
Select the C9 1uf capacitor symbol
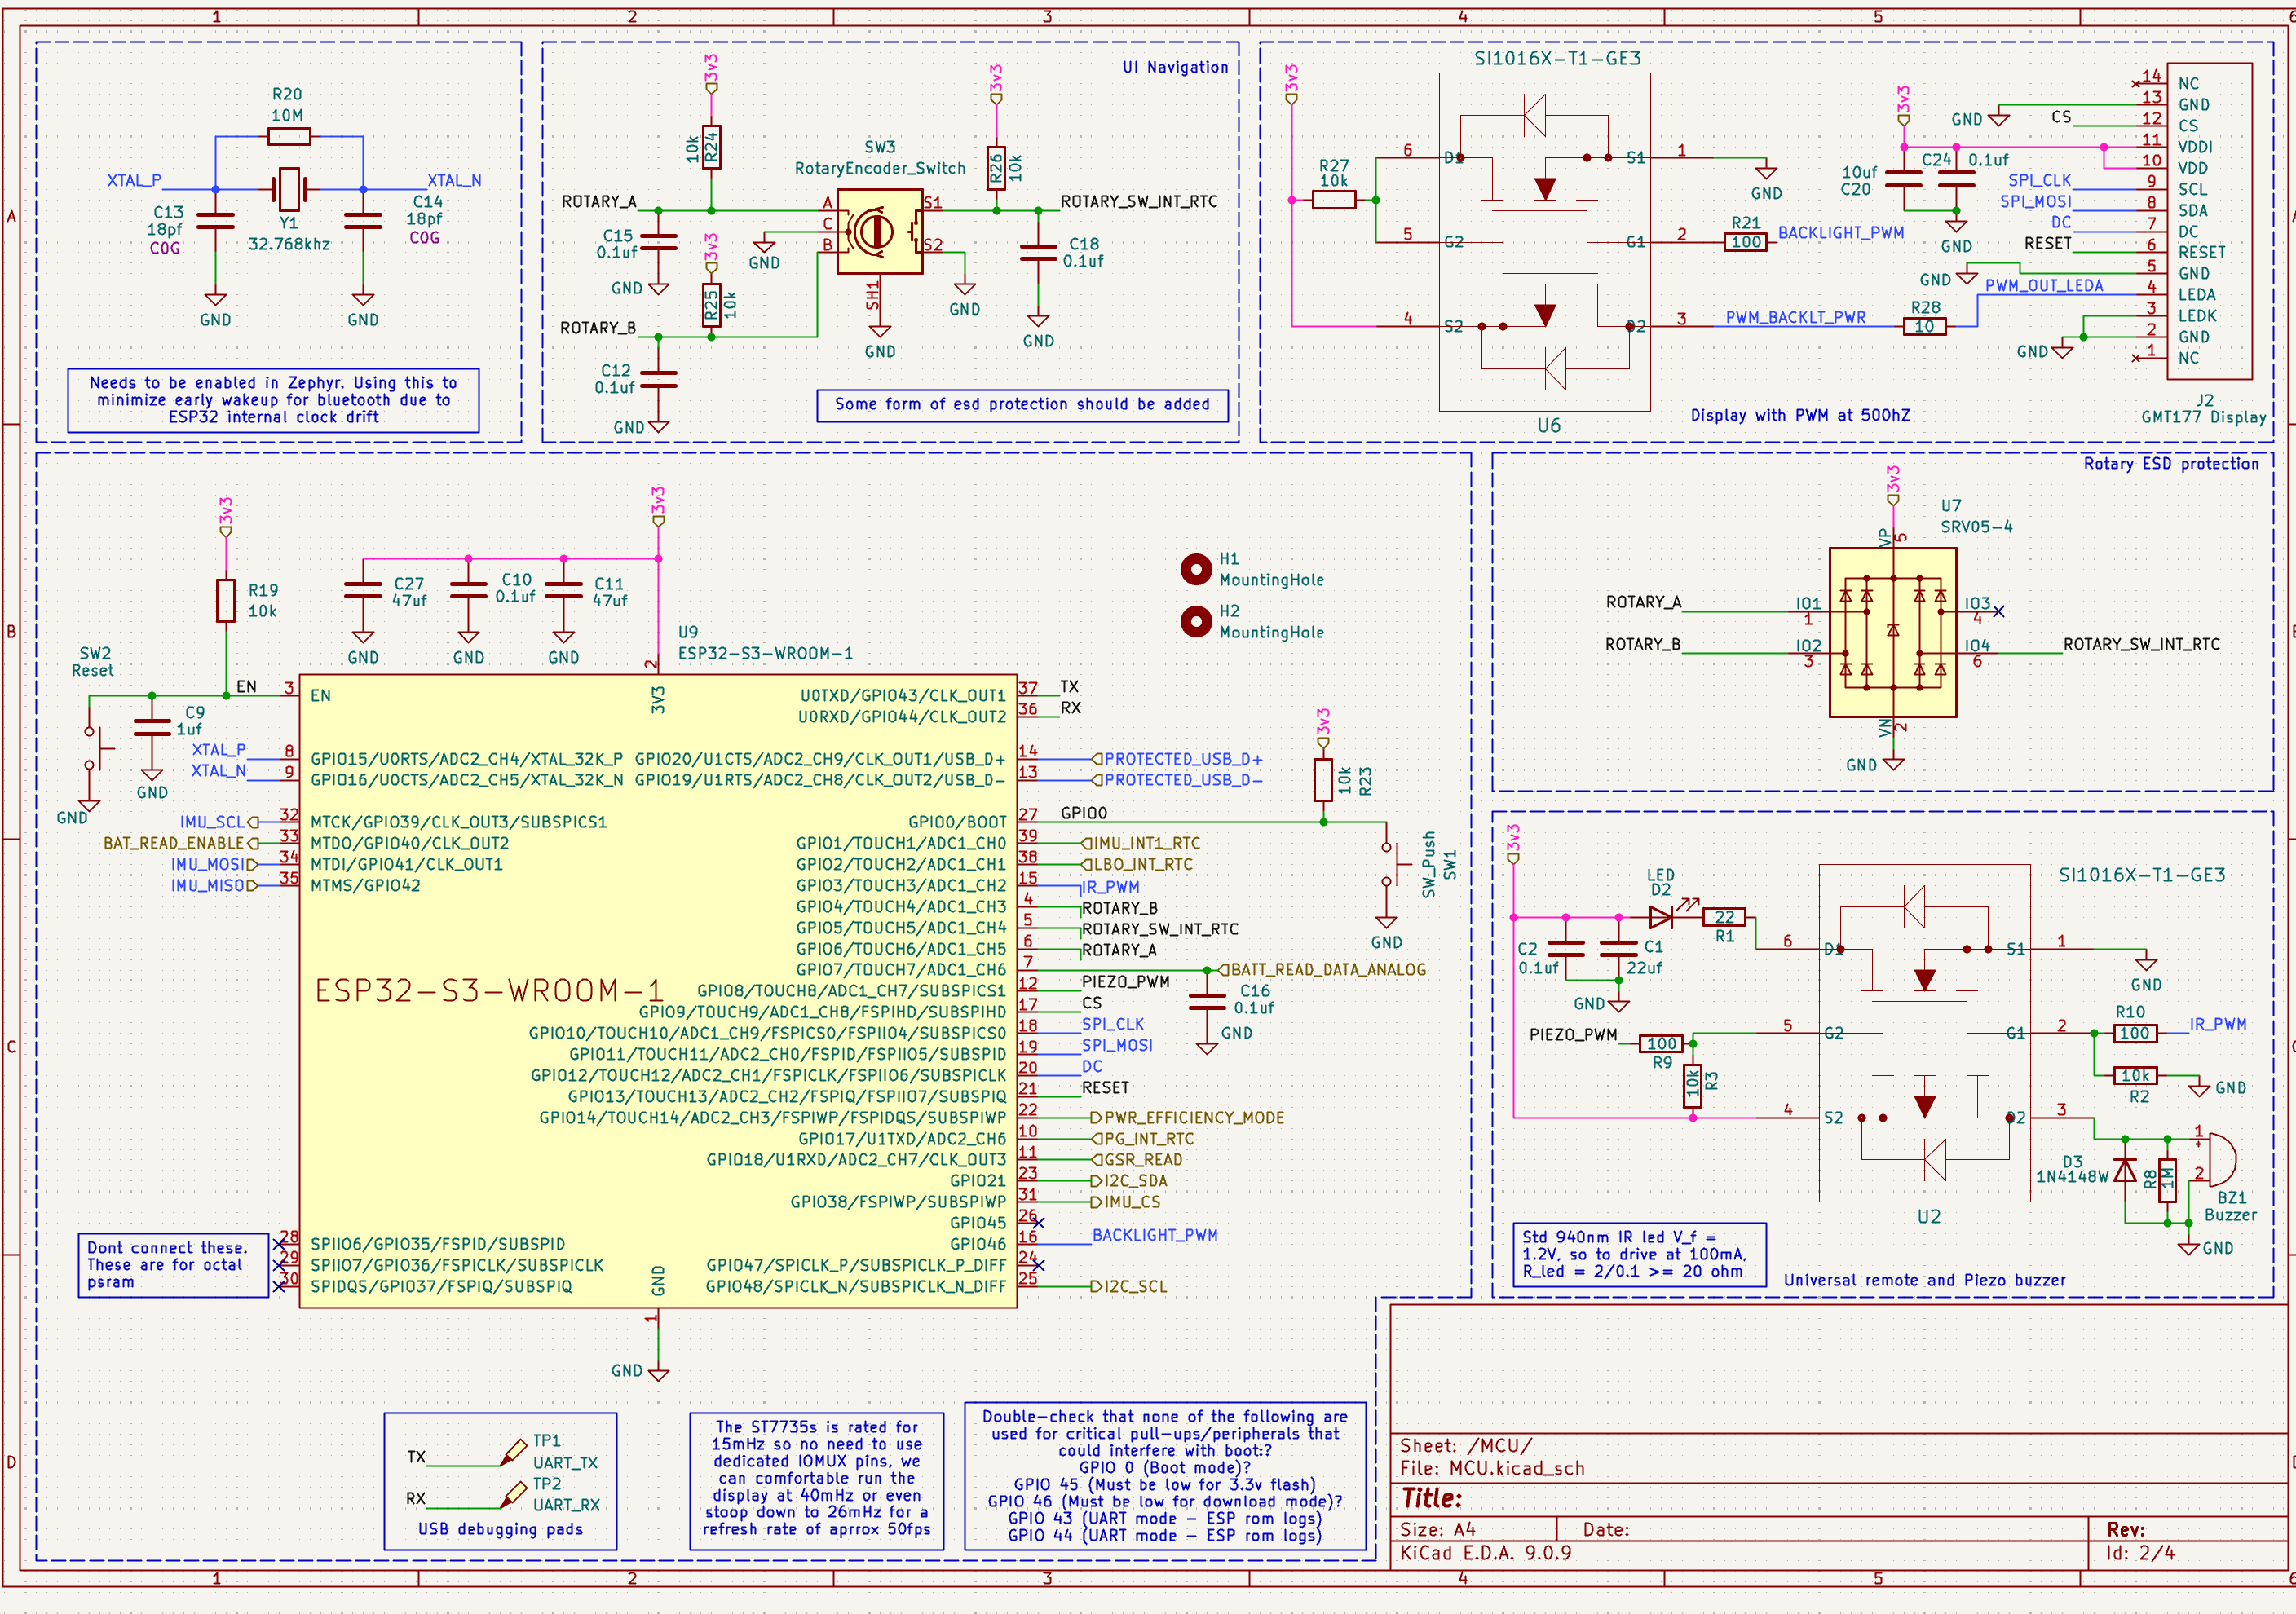click(152, 727)
